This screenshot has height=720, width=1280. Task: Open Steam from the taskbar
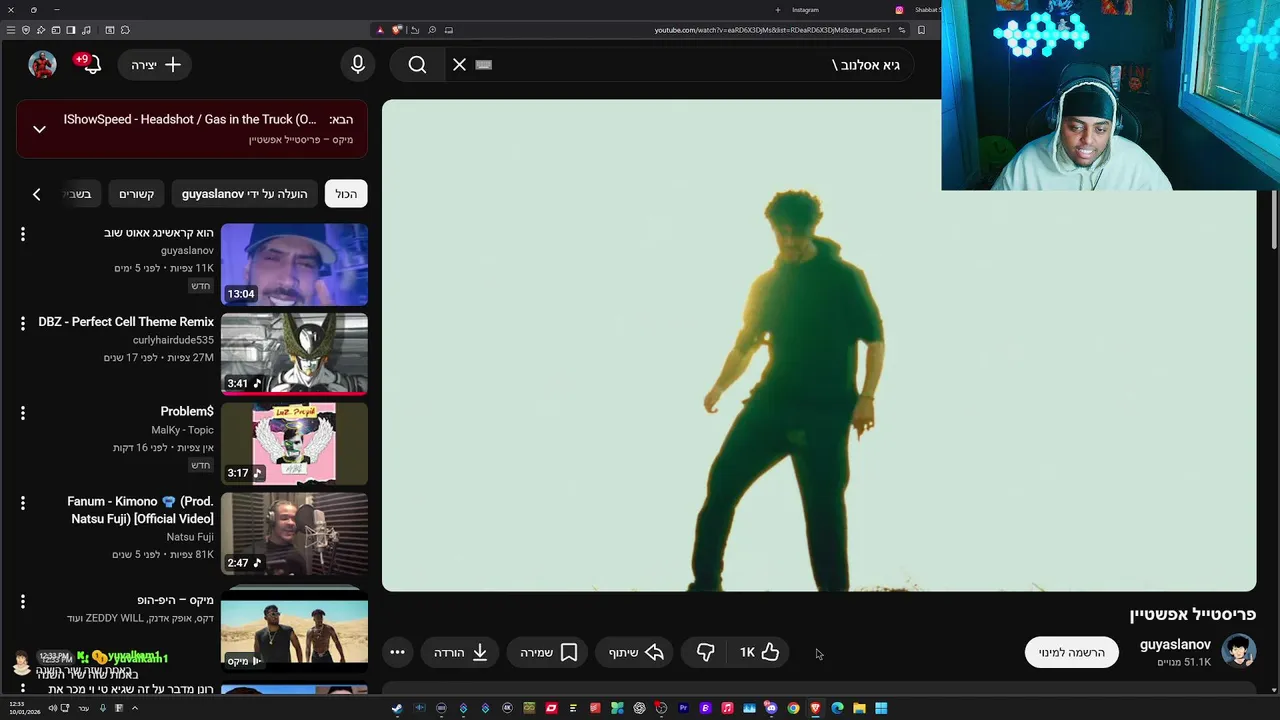coord(397,708)
